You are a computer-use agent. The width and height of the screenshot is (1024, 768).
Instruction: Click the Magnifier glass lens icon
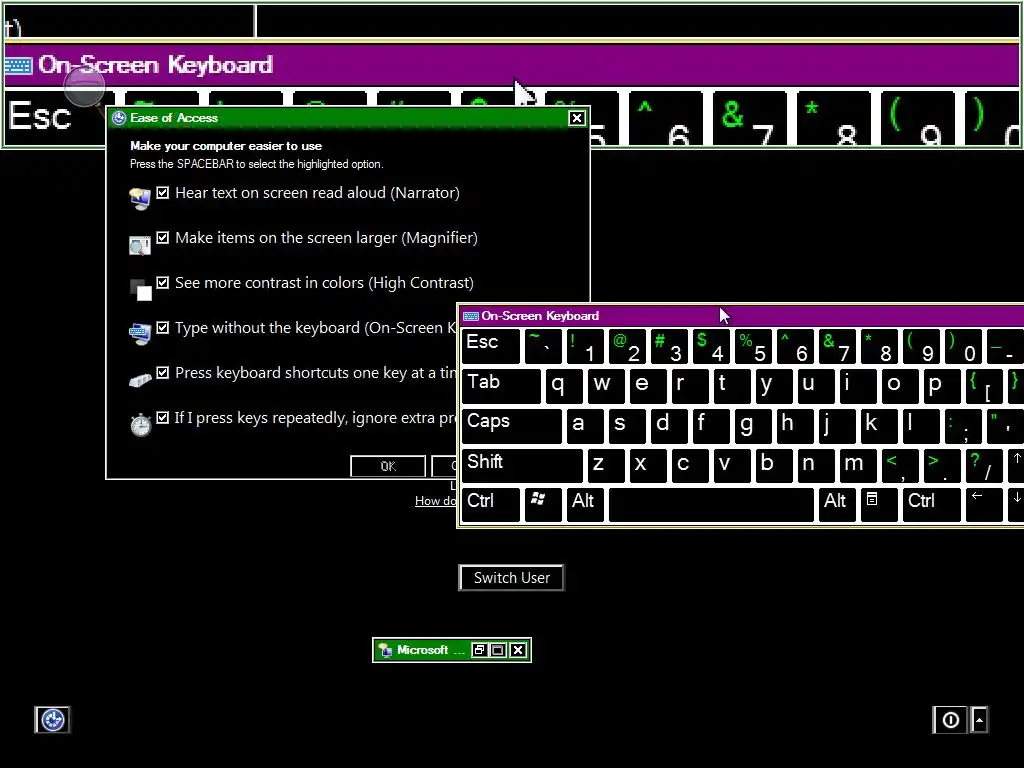coord(84,86)
